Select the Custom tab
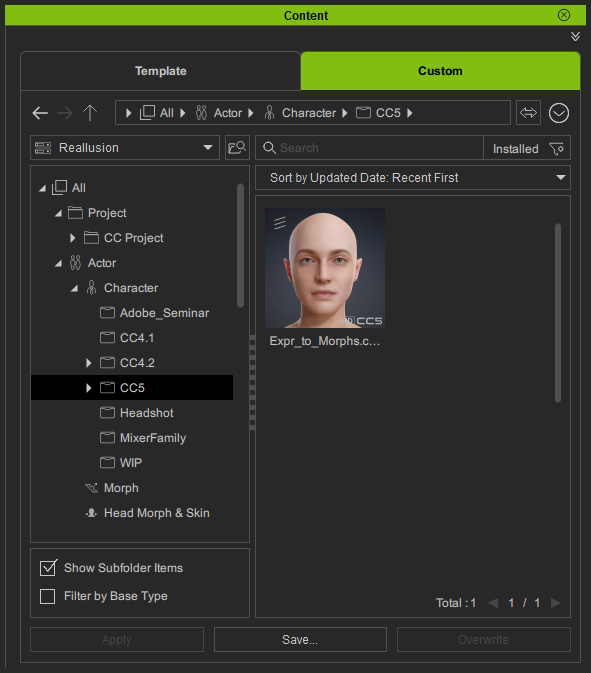The height and width of the screenshot is (673, 591). click(x=440, y=71)
